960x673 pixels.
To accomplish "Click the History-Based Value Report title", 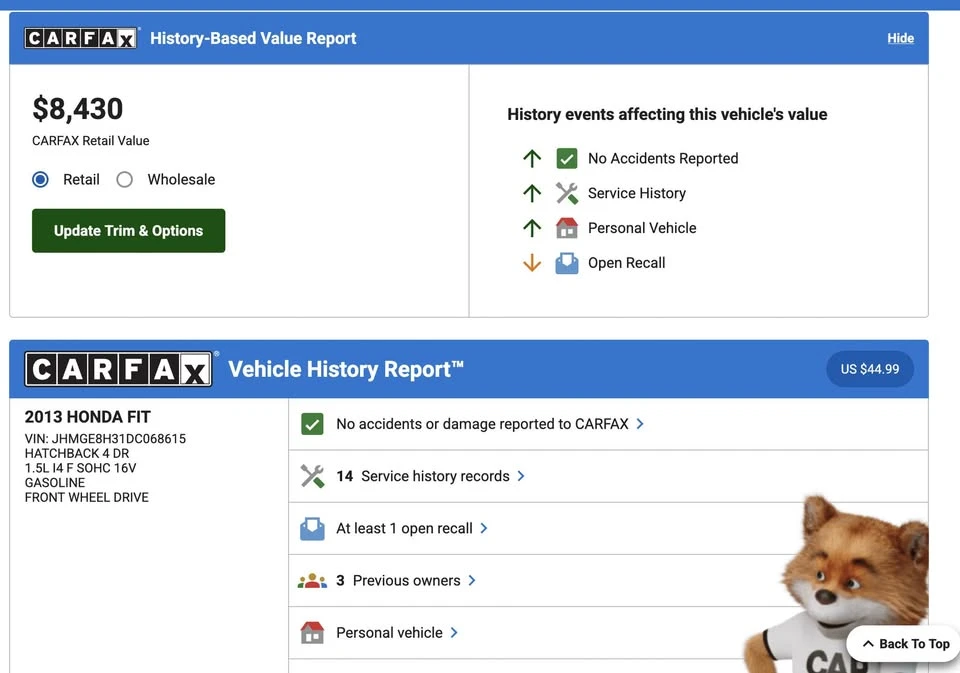I will pyautogui.click(x=253, y=38).
